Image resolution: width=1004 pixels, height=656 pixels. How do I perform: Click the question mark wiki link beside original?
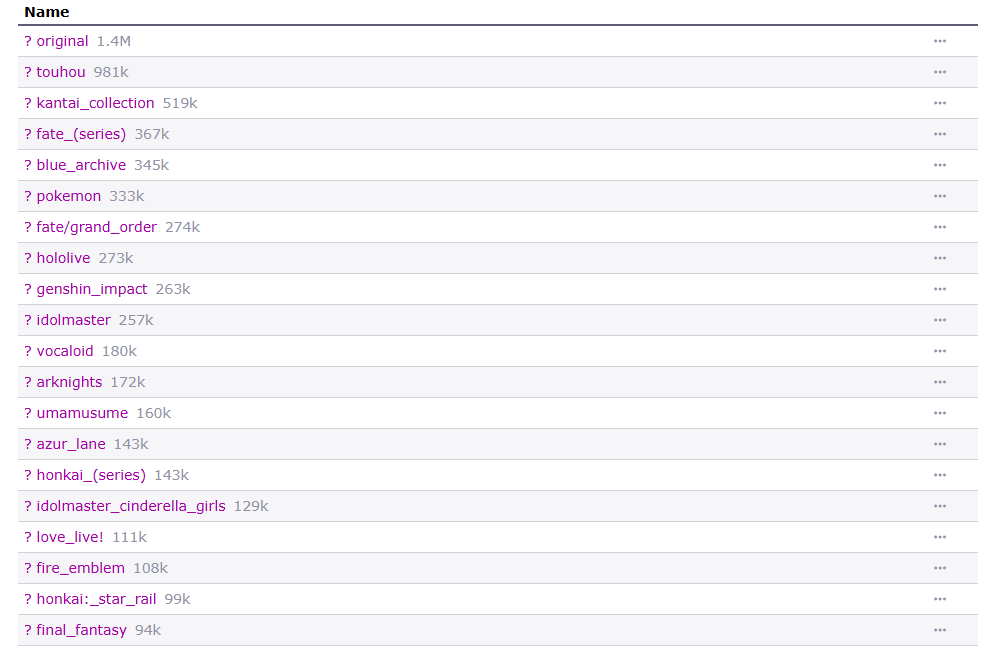click(x=28, y=41)
